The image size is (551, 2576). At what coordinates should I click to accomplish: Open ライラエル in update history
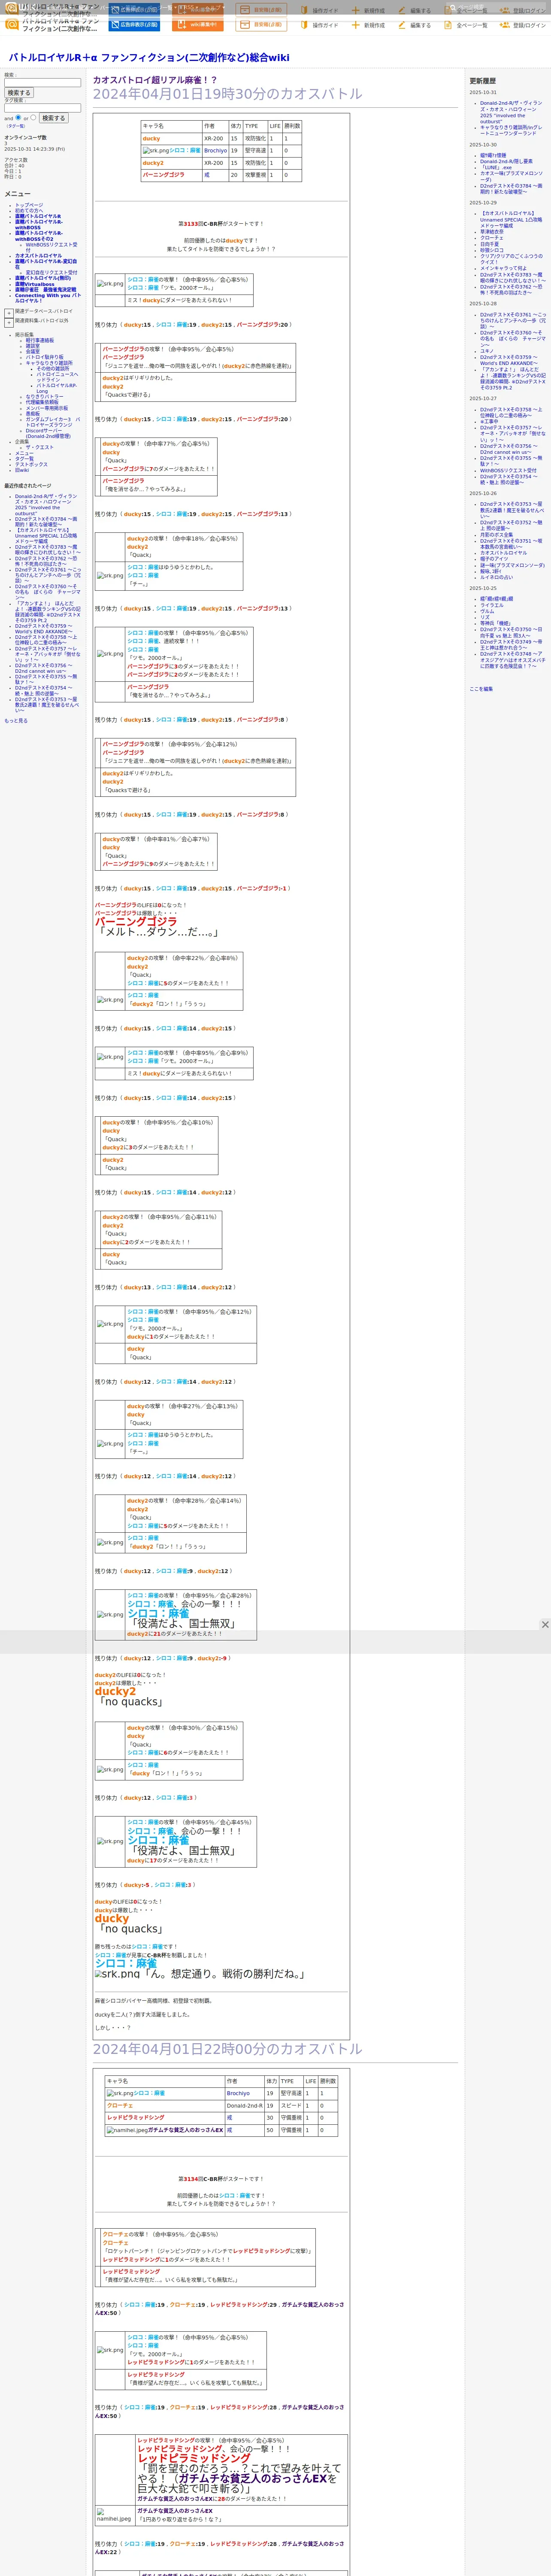pos(492,605)
